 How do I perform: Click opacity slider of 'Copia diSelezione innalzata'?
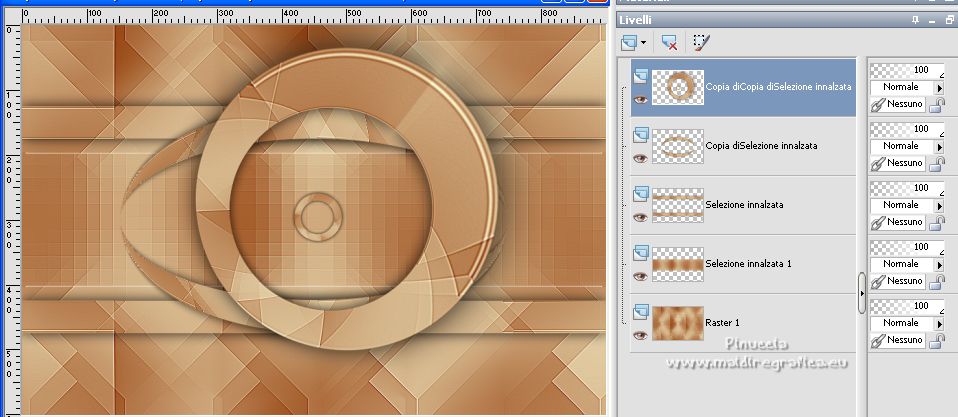(907, 129)
